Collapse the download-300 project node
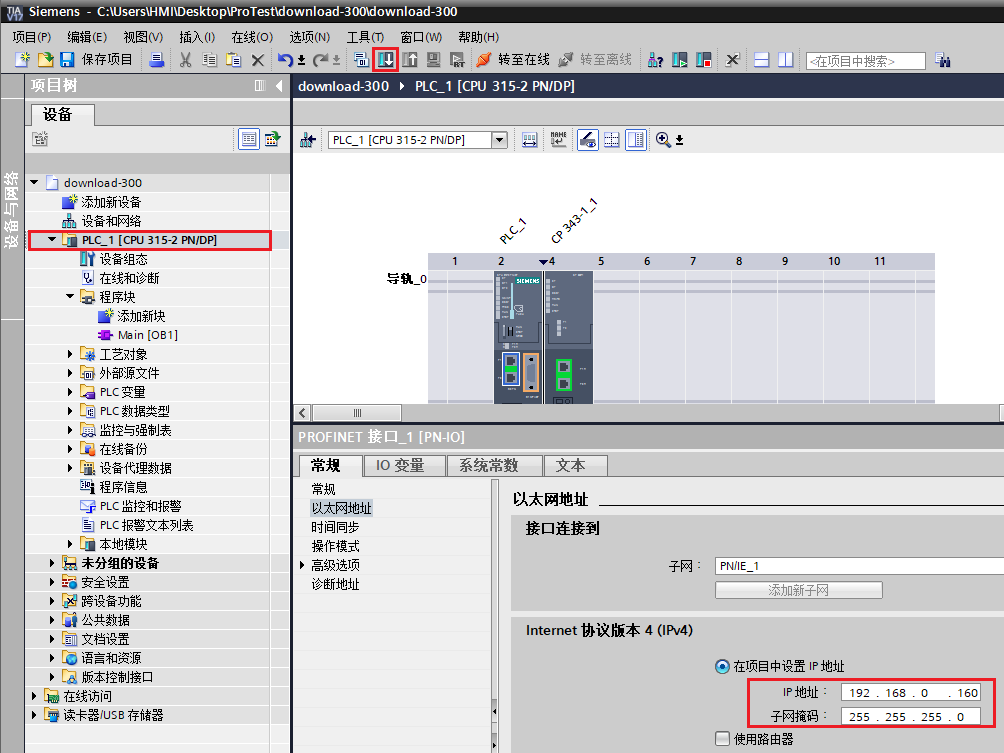 click(35, 182)
